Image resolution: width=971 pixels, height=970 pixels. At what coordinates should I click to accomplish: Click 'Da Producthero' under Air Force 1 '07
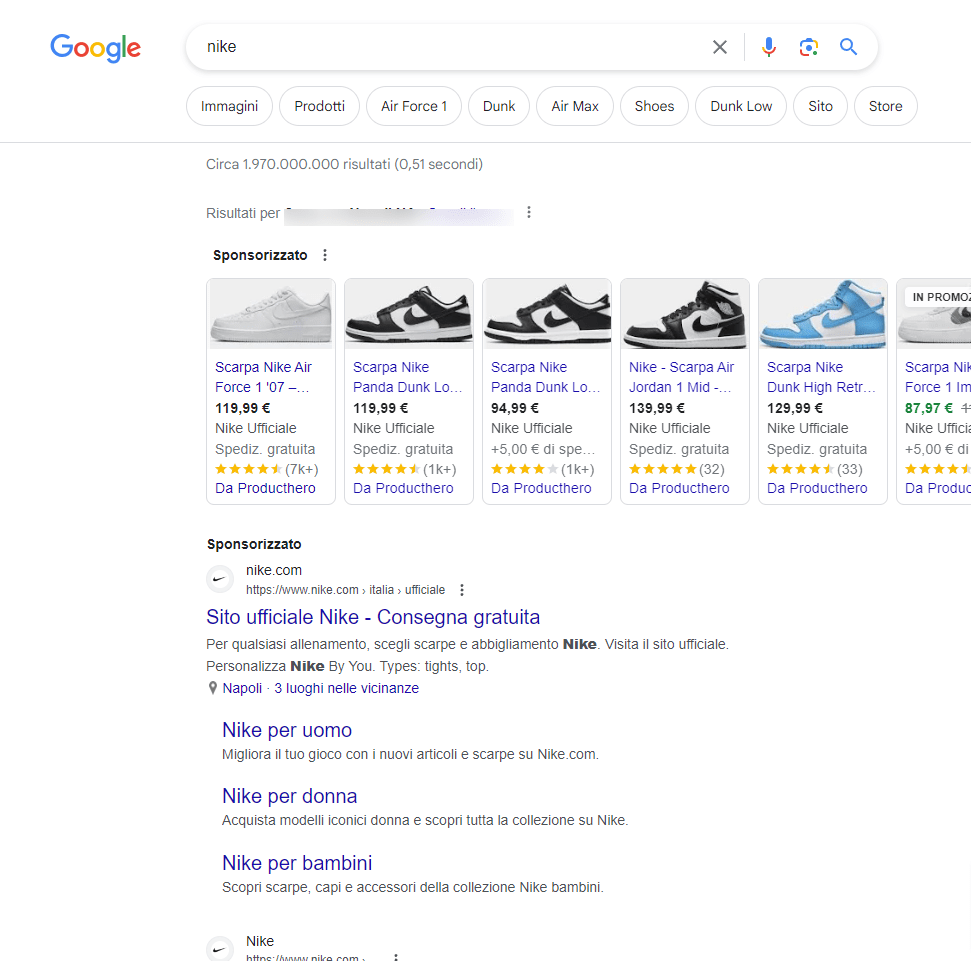coord(265,488)
